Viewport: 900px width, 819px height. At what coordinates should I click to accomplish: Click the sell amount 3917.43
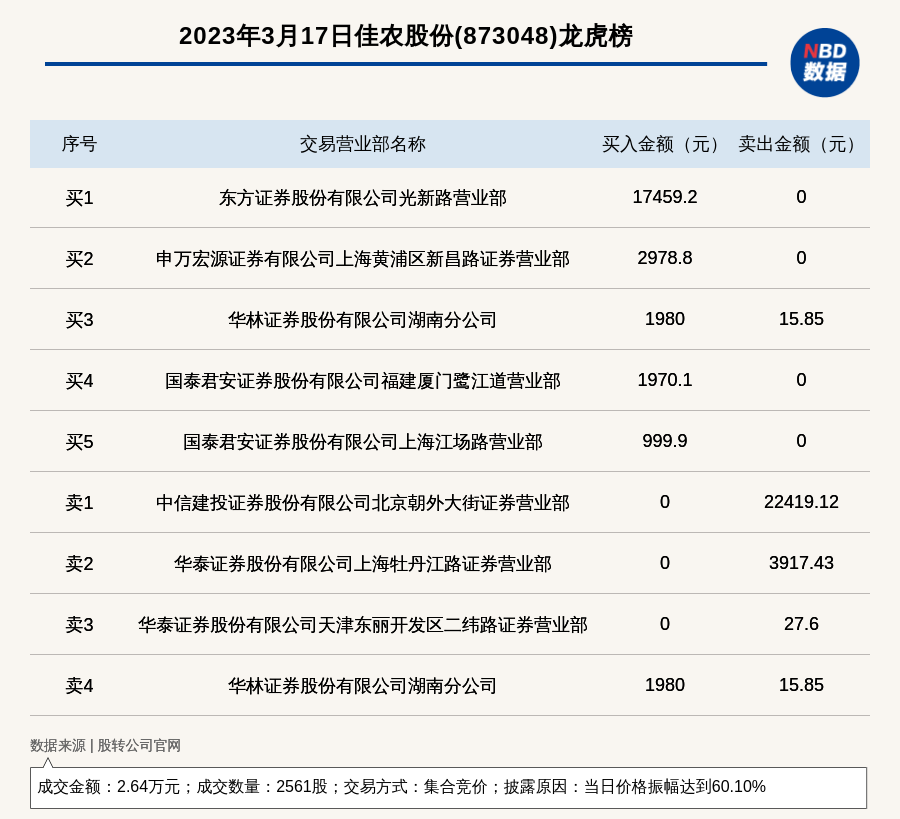801,562
